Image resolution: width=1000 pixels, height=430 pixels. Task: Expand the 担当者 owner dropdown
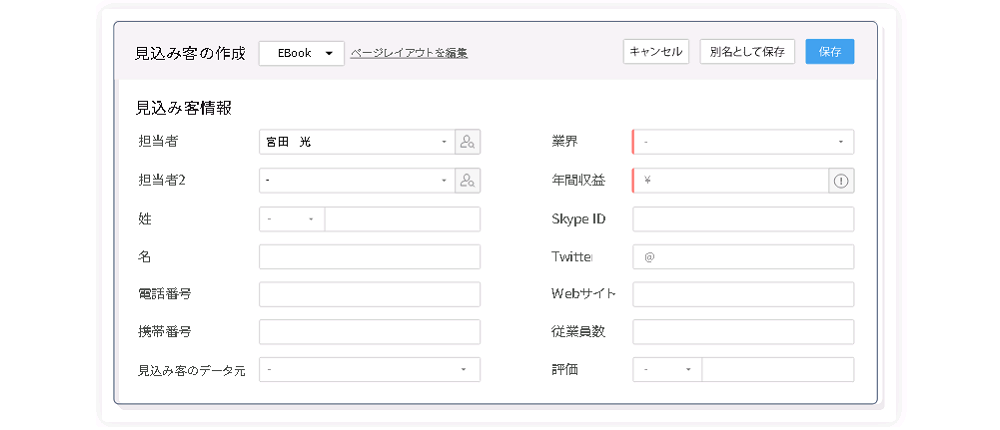point(357,142)
